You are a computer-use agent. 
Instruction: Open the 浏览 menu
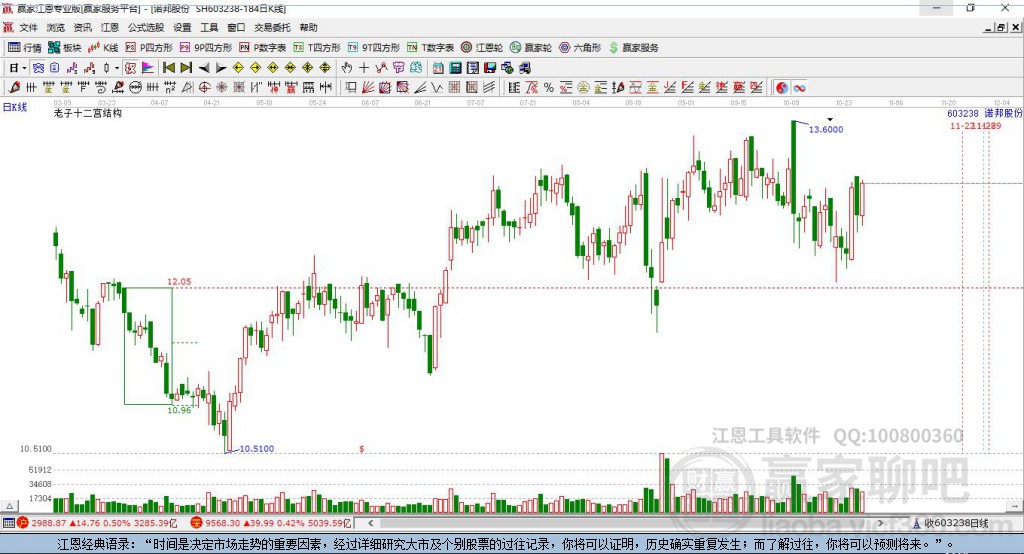[56, 27]
